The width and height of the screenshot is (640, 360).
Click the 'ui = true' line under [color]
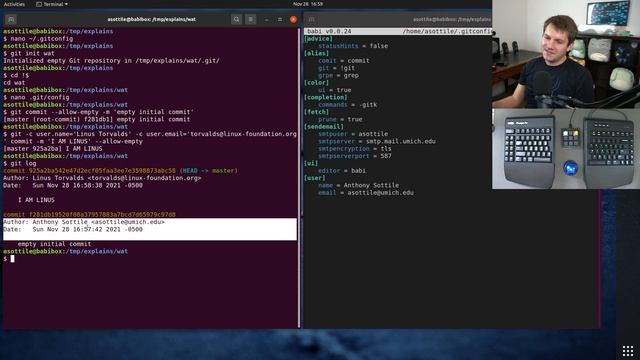pos(335,90)
